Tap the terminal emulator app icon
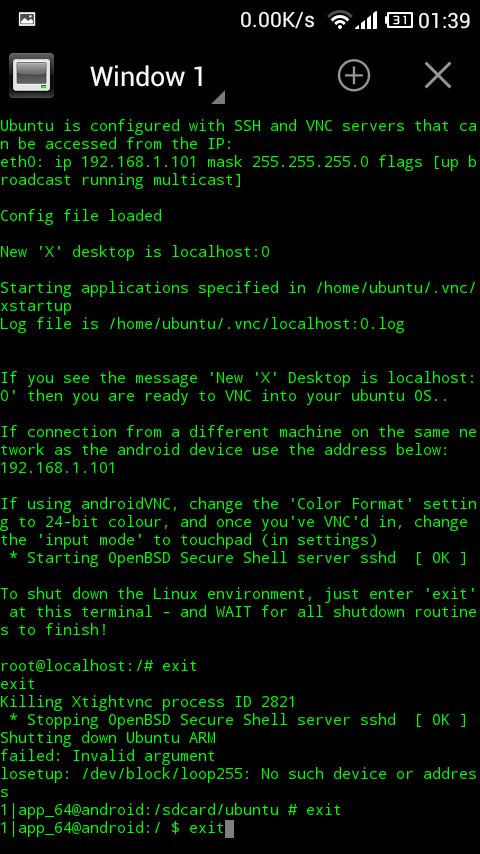The height and width of the screenshot is (854, 480). point(32,75)
